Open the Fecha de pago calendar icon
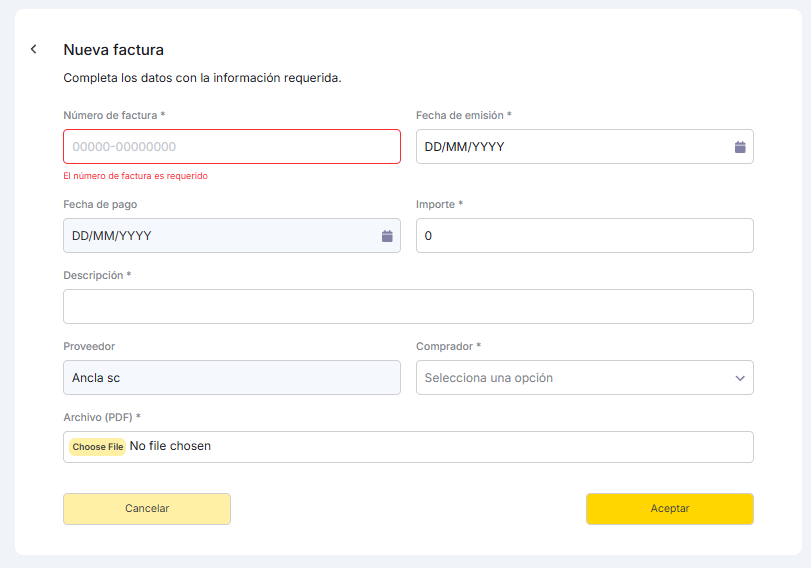 click(x=387, y=236)
